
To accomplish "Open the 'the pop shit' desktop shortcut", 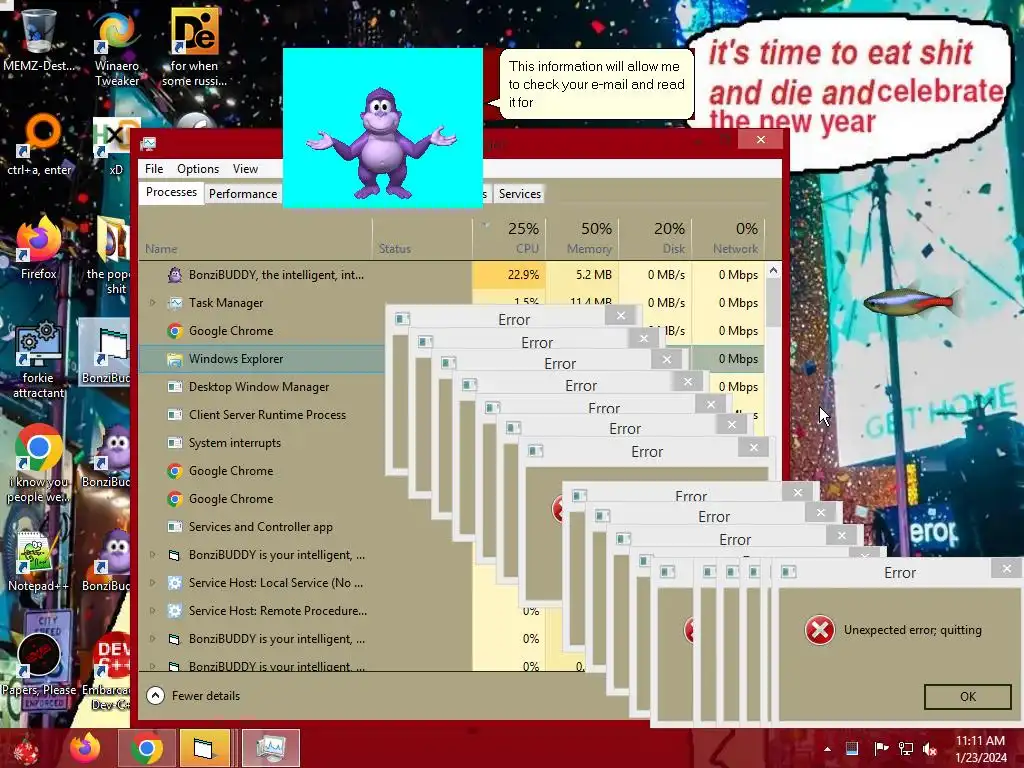I will 108,256.
